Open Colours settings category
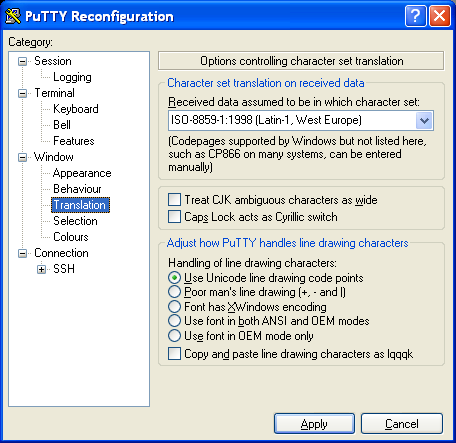The height and width of the screenshot is (443, 456). click(x=71, y=237)
